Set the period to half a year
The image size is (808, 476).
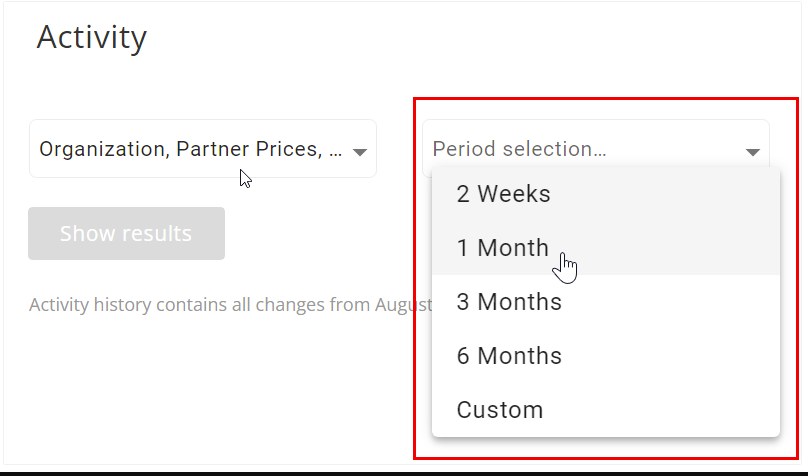(x=606, y=356)
